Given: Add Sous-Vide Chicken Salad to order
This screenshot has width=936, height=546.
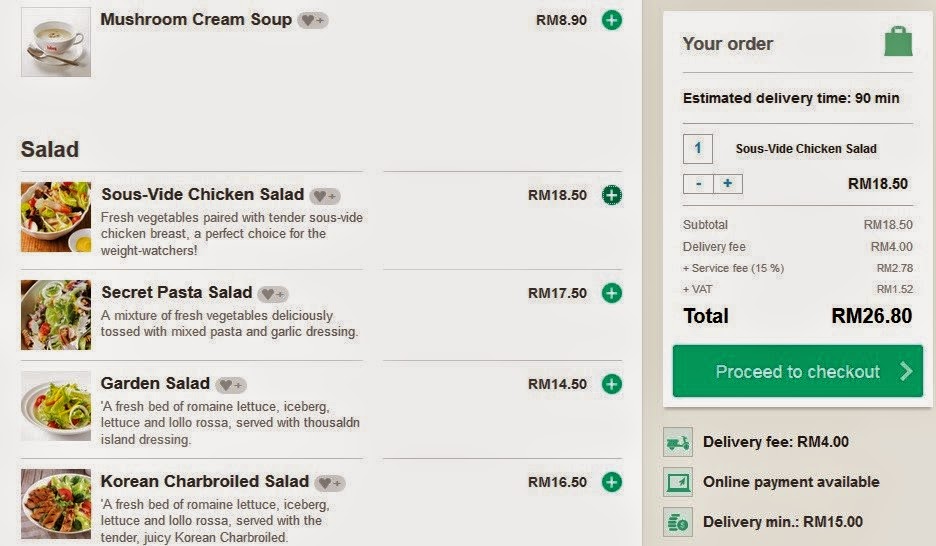Looking at the screenshot, I should [x=612, y=195].
